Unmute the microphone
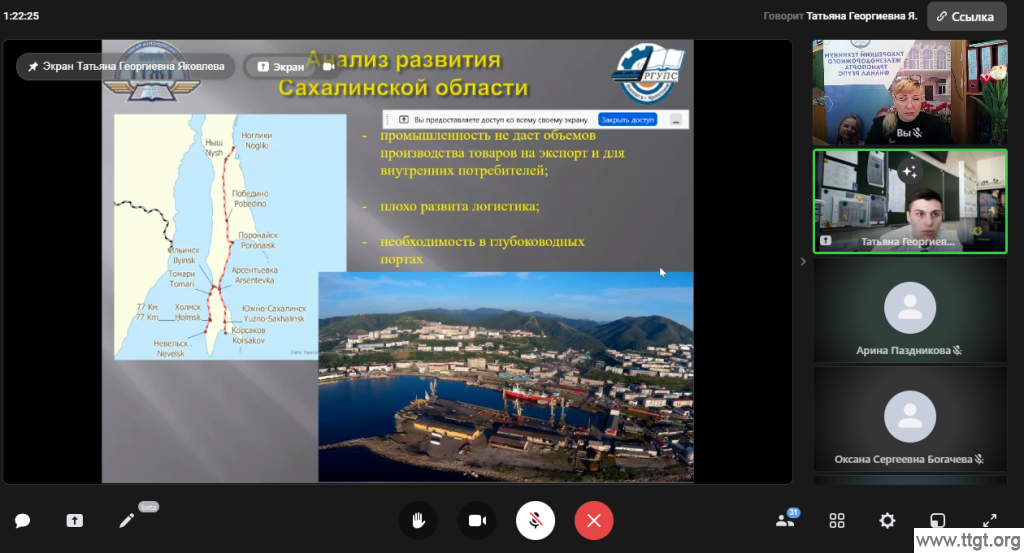 (x=536, y=520)
